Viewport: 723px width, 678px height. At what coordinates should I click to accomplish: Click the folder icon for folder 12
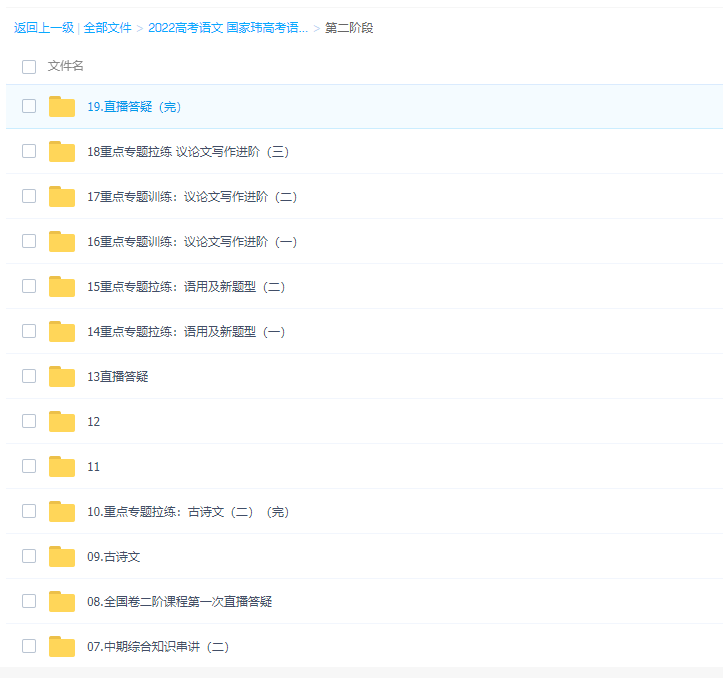coord(62,422)
